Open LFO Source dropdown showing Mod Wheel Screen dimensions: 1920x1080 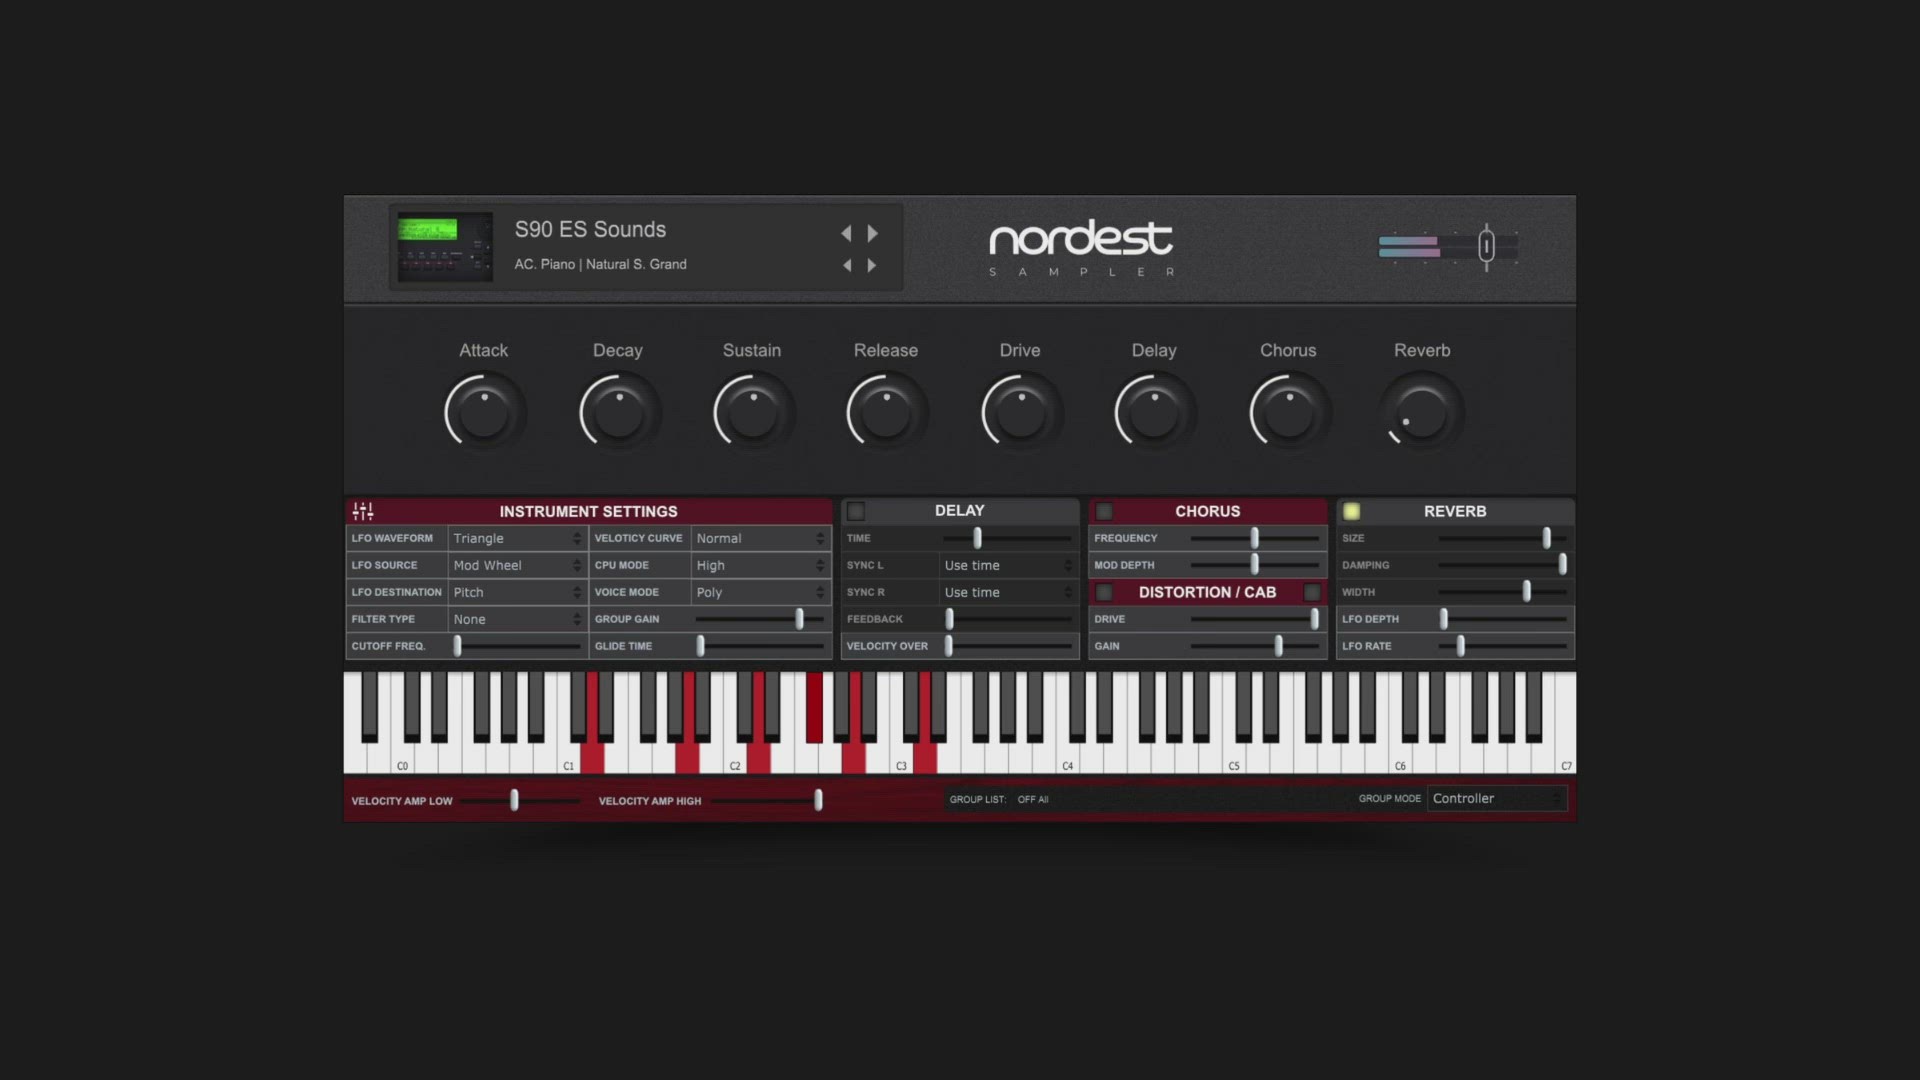click(516, 565)
